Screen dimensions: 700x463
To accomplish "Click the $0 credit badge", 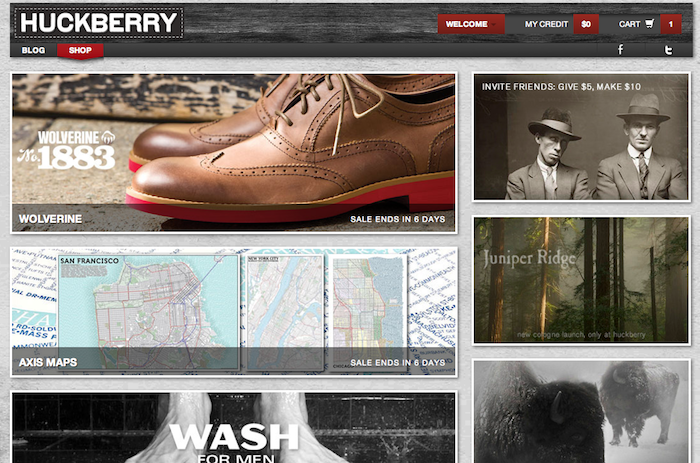I will [586, 24].
